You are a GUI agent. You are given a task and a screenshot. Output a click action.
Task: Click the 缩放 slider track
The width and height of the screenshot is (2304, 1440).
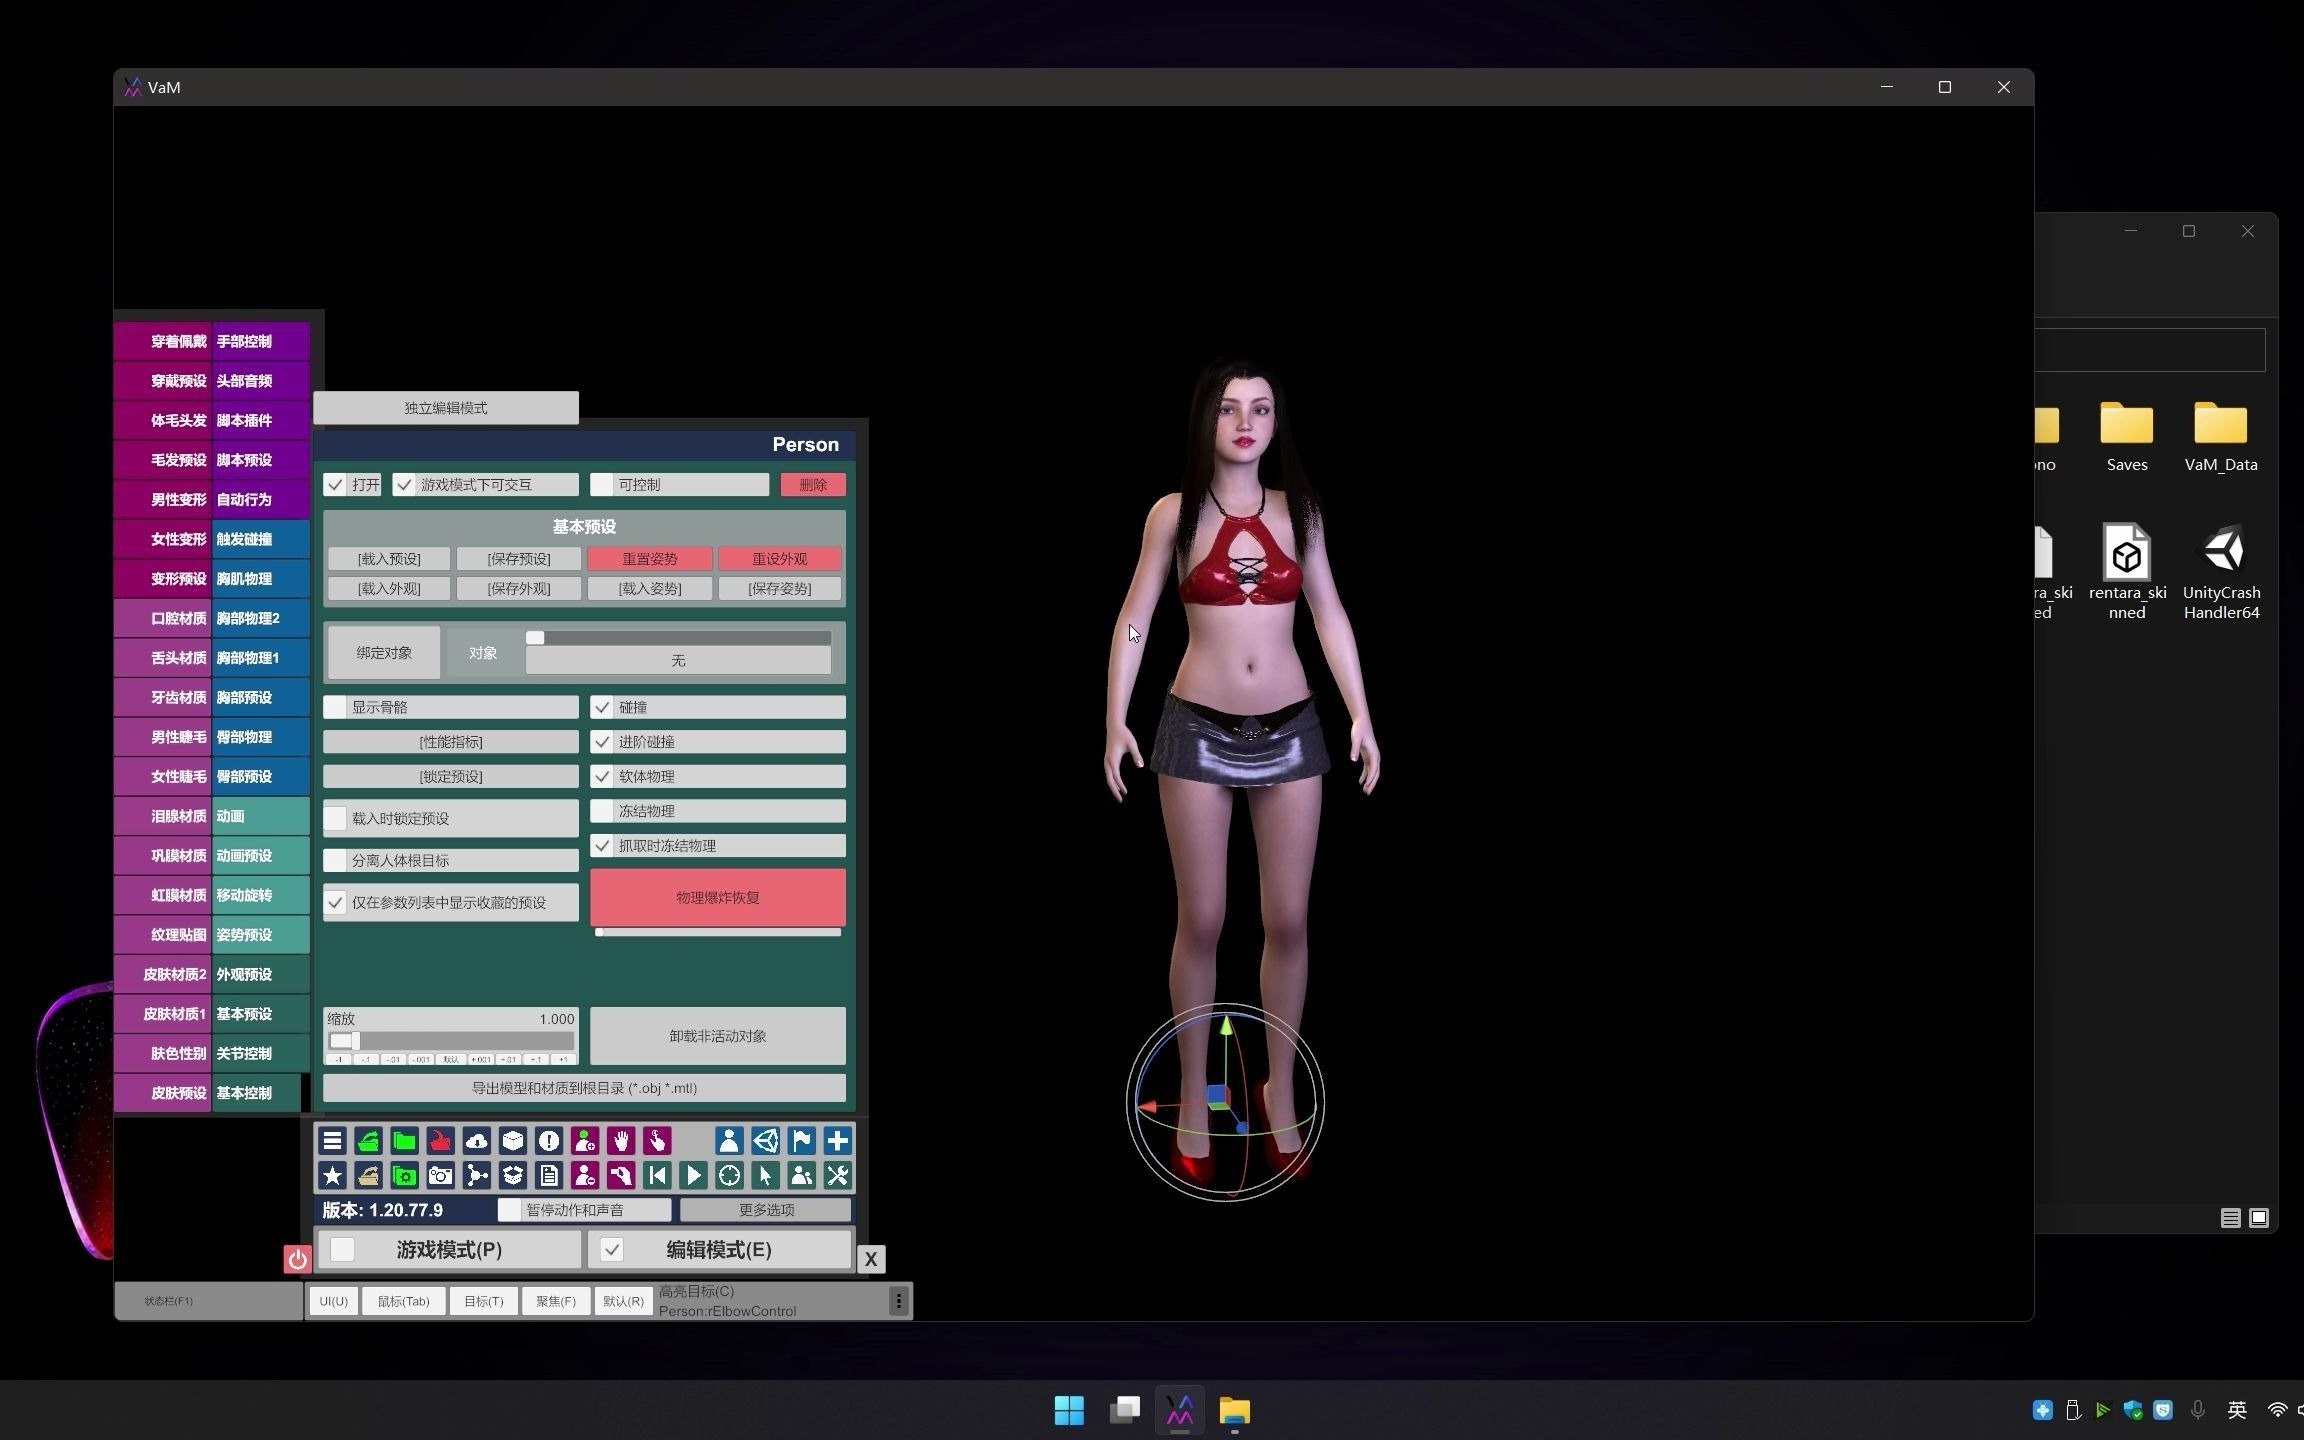pyautogui.click(x=451, y=1041)
